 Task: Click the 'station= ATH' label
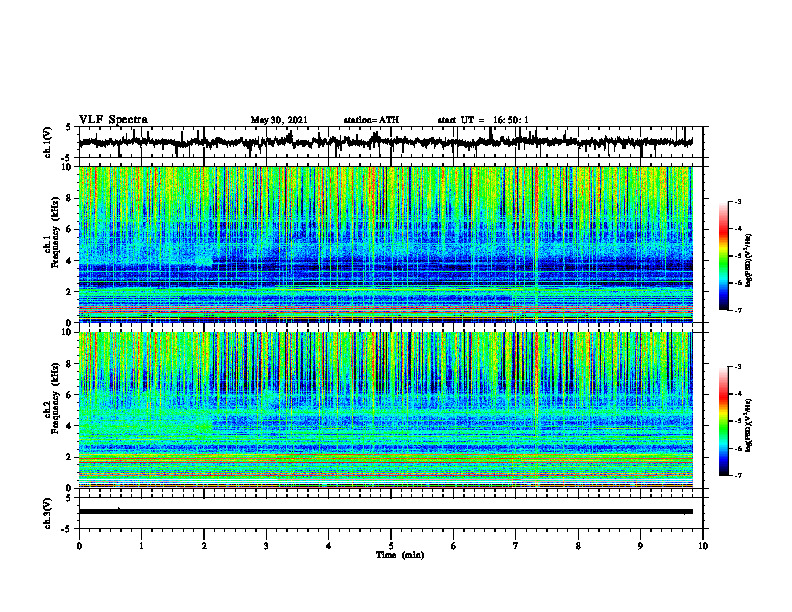click(371, 120)
